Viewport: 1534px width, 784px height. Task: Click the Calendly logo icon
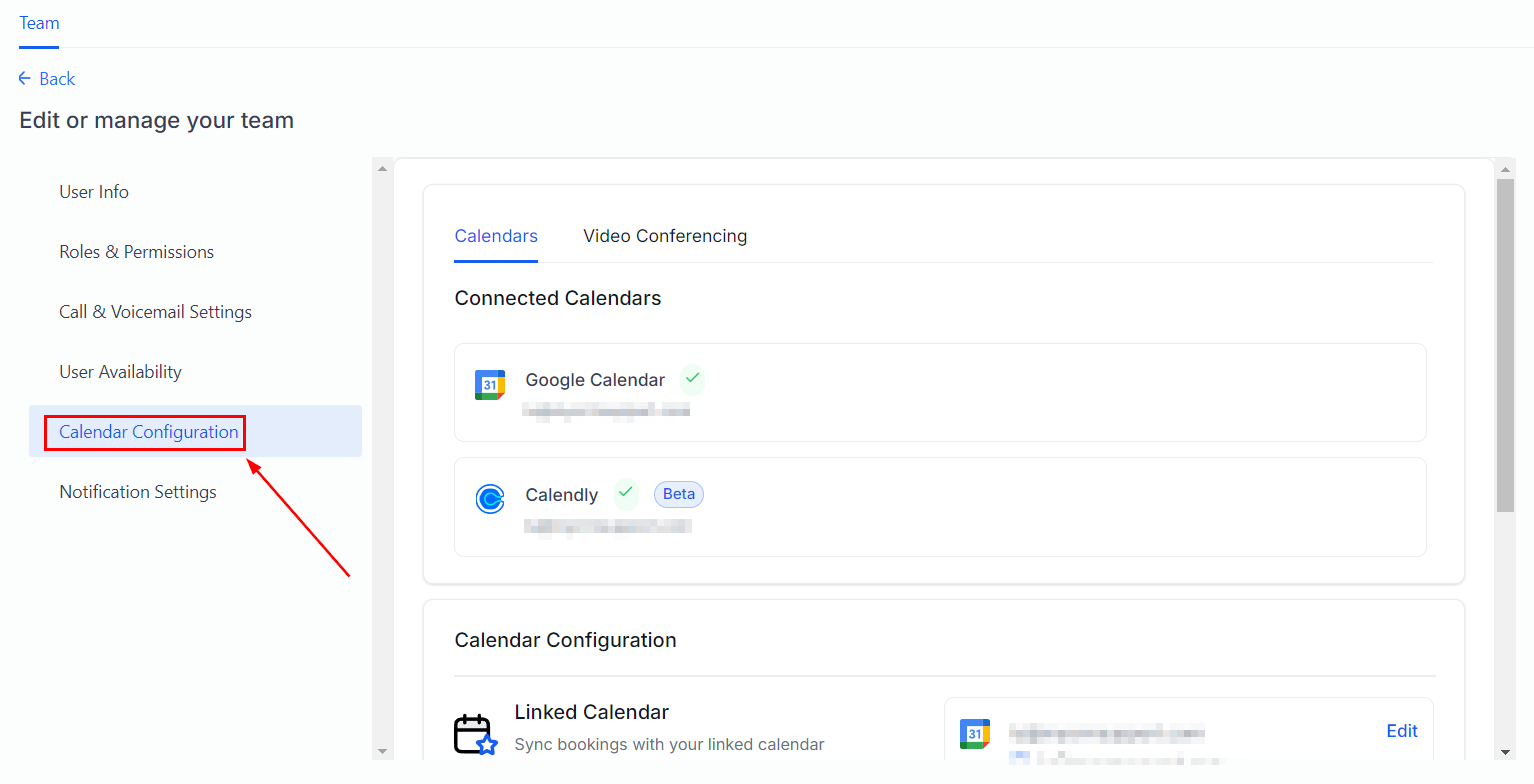click(x=490, y=498)
